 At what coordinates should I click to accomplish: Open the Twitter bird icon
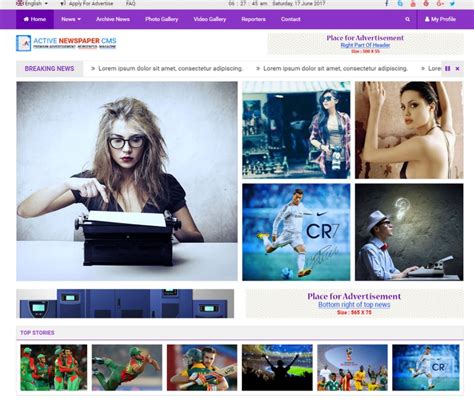452,4
